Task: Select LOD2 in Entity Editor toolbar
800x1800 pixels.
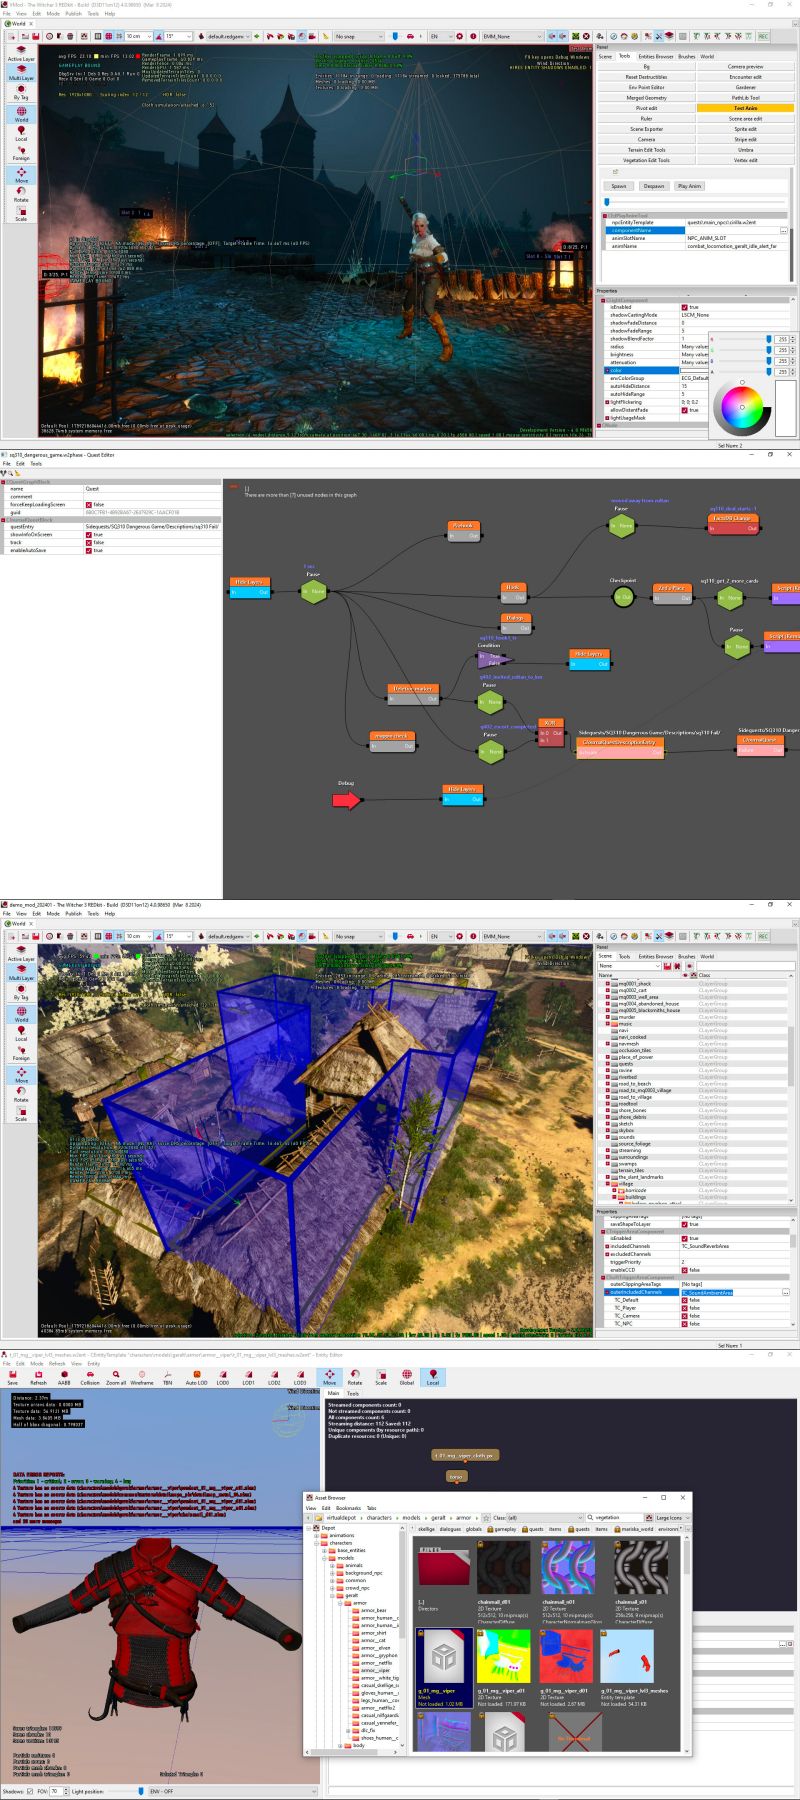Action: [274, 1378]
